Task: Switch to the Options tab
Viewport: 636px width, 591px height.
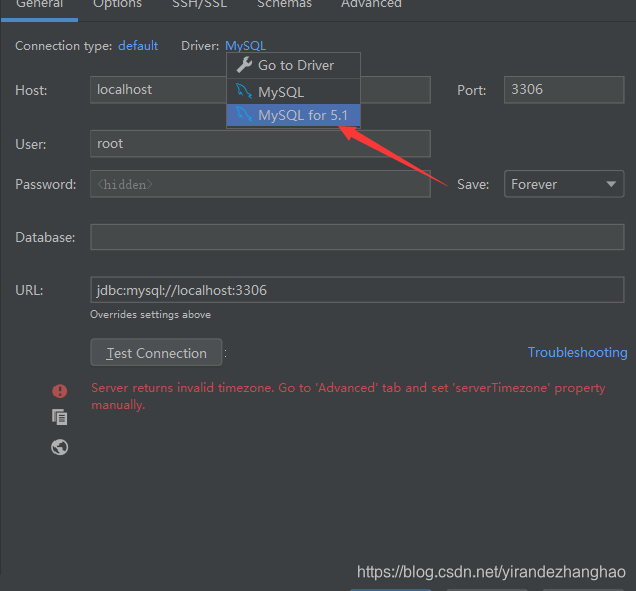Action: click(117, 5)
